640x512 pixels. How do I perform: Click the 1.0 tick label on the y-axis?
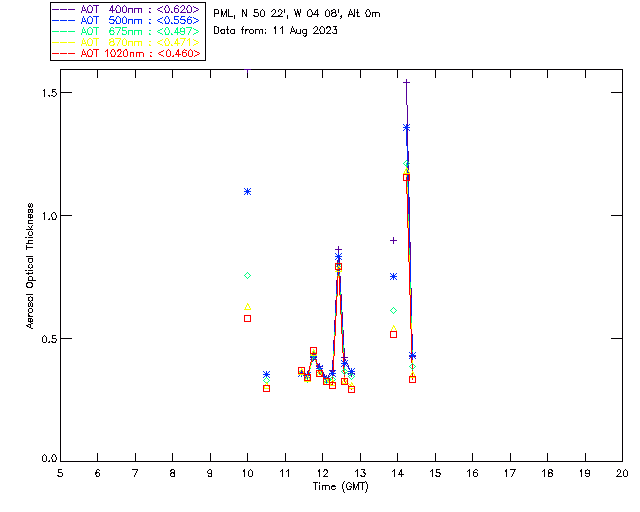(49, 216)
